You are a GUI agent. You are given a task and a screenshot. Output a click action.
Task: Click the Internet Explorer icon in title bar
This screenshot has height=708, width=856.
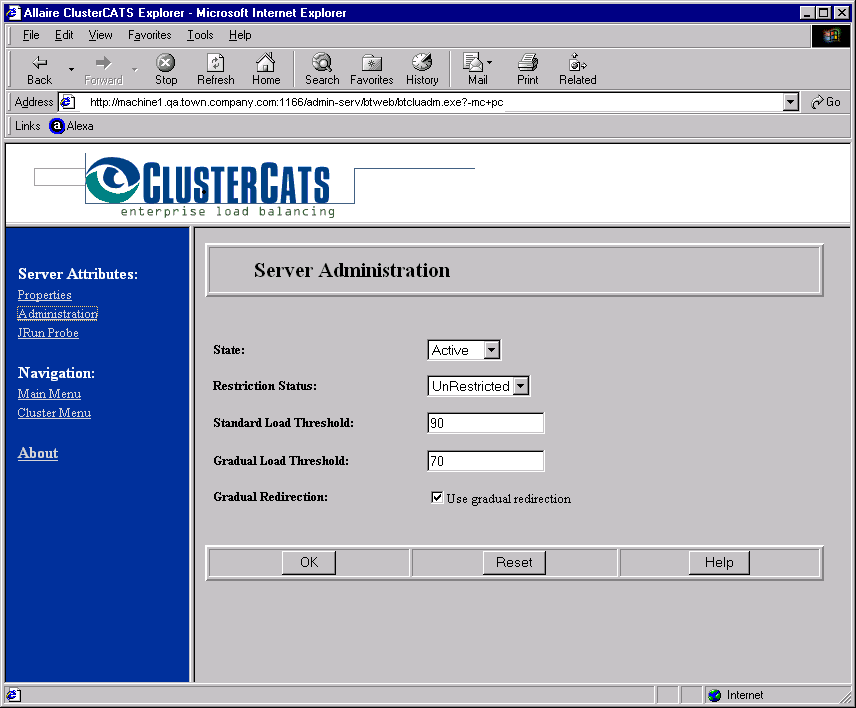point(13,13)
